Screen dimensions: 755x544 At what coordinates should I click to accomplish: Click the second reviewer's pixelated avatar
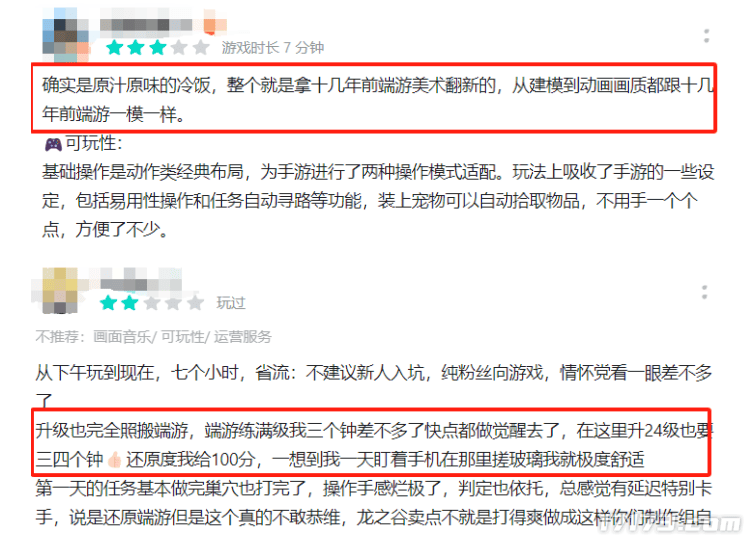pyautogui.click(x=60, y=291)
